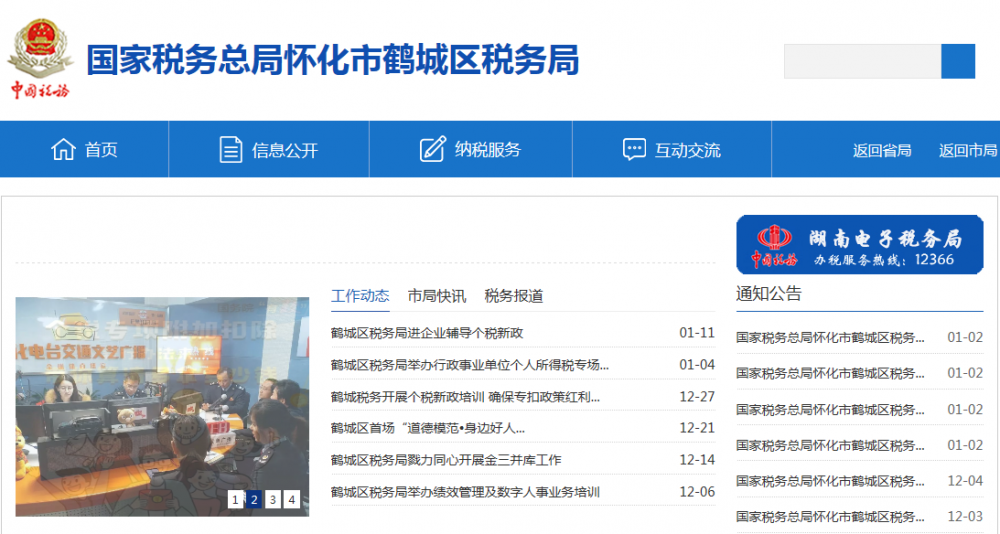Select the 市局快讯 tab
The image size is (1000, 534).
click(436, 296)
